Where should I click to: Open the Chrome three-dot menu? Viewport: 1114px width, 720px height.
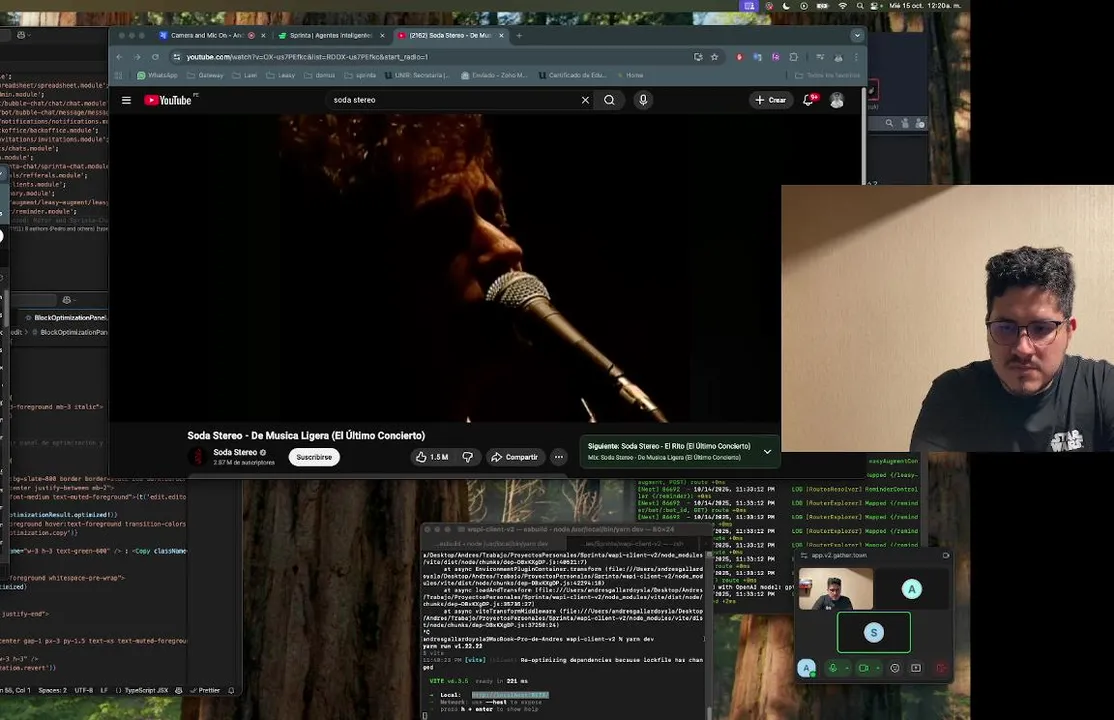(x=856, y=57)
